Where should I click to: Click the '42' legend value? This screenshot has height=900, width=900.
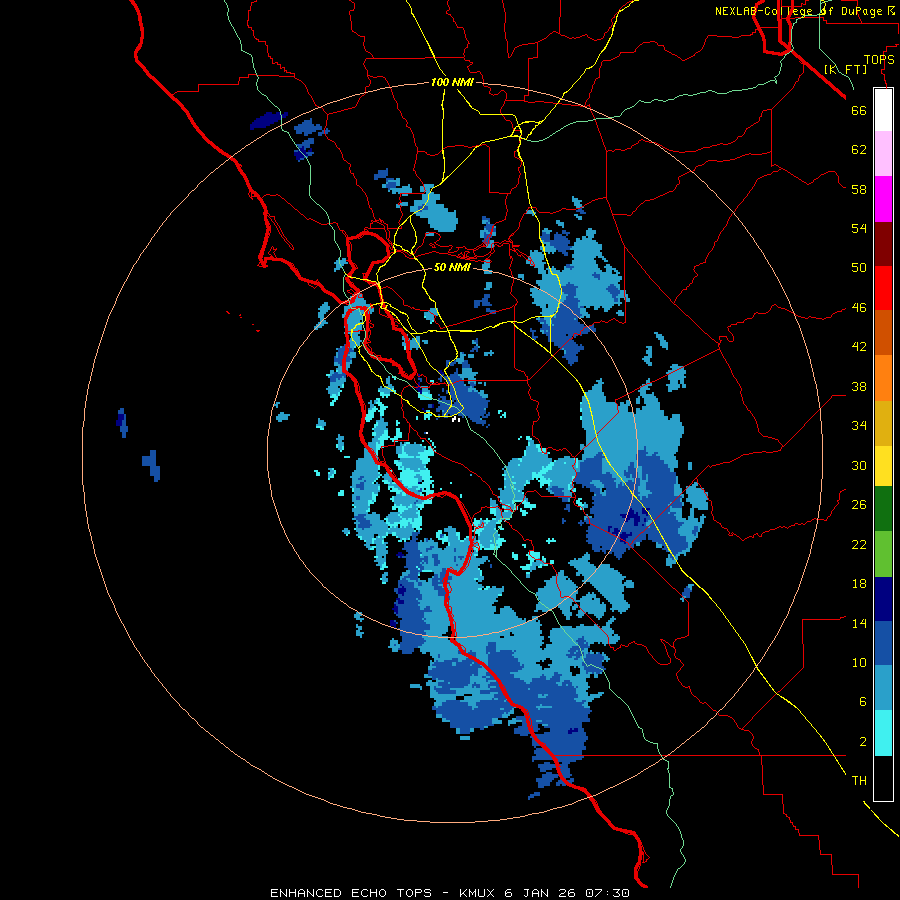pos(859,347)
